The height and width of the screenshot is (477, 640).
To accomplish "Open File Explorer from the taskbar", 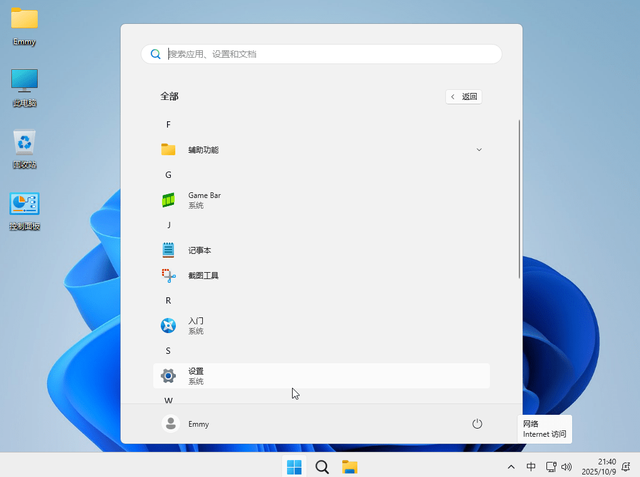I will [x=350, y=467].
